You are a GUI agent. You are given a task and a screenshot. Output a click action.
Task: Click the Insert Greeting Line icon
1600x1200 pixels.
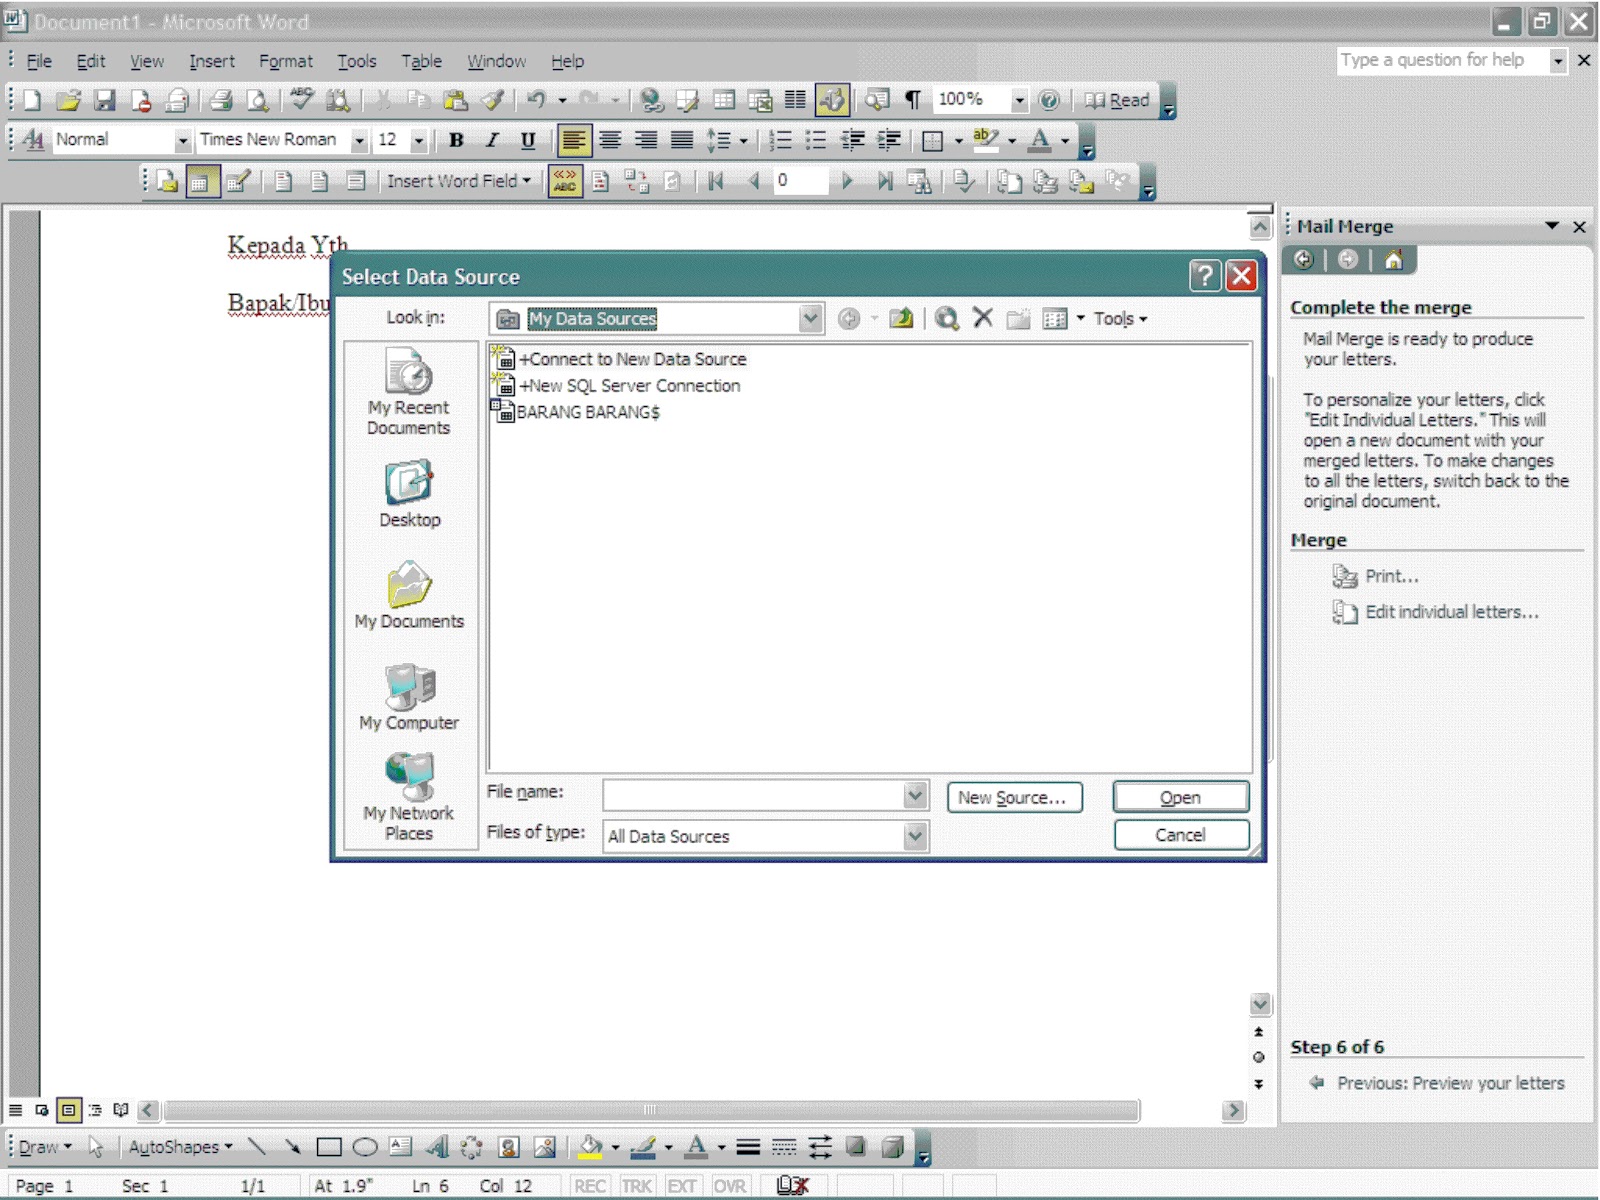tap(319, 181)
